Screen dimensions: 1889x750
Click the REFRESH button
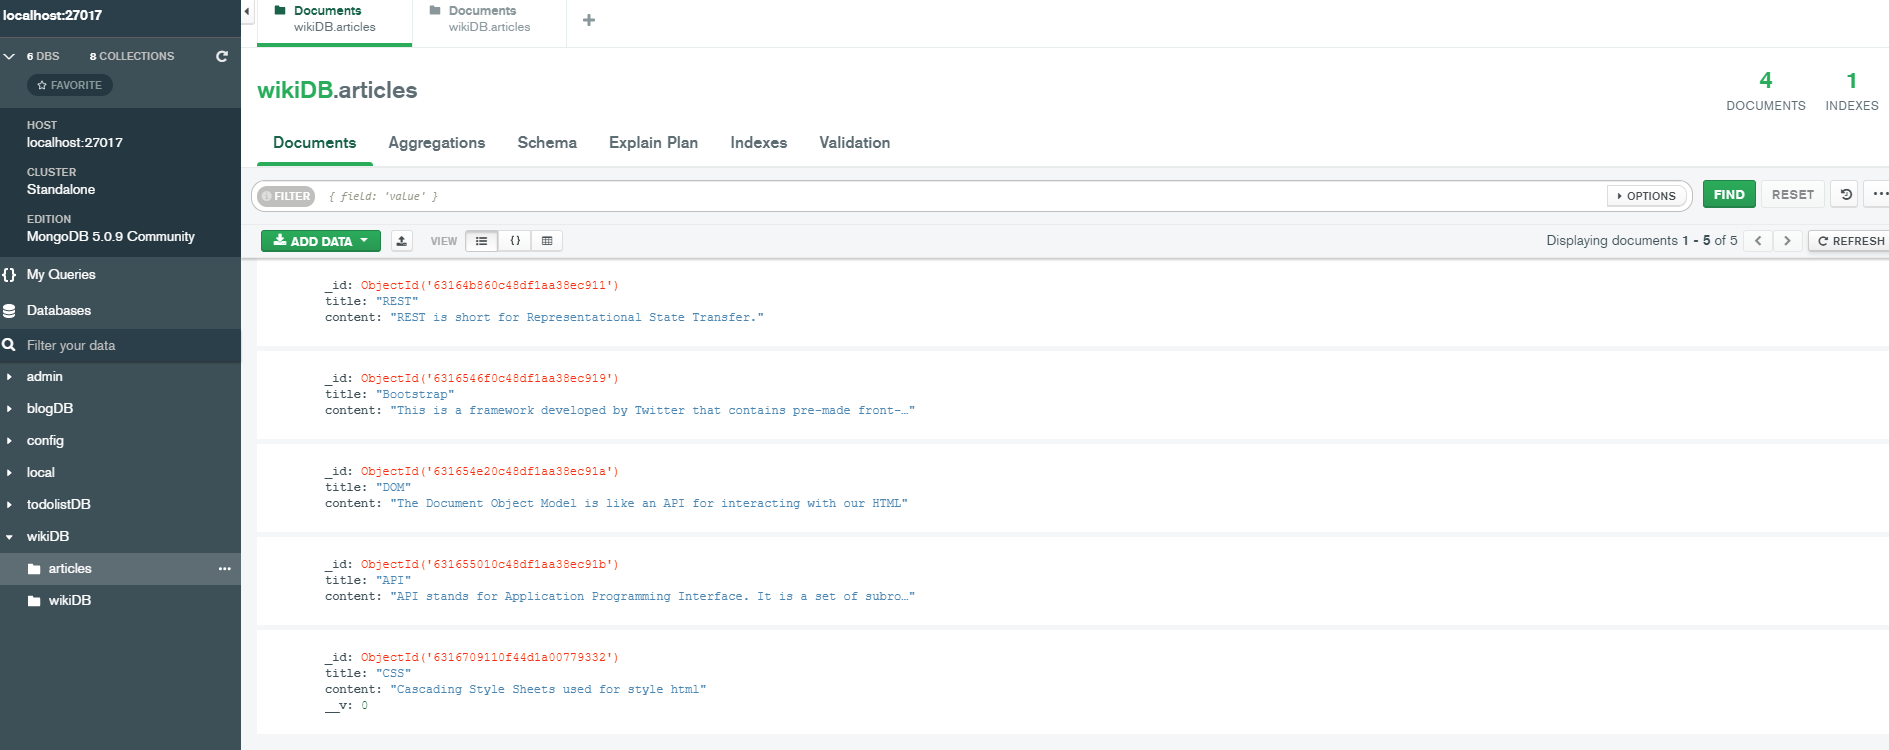point(1851,241)
